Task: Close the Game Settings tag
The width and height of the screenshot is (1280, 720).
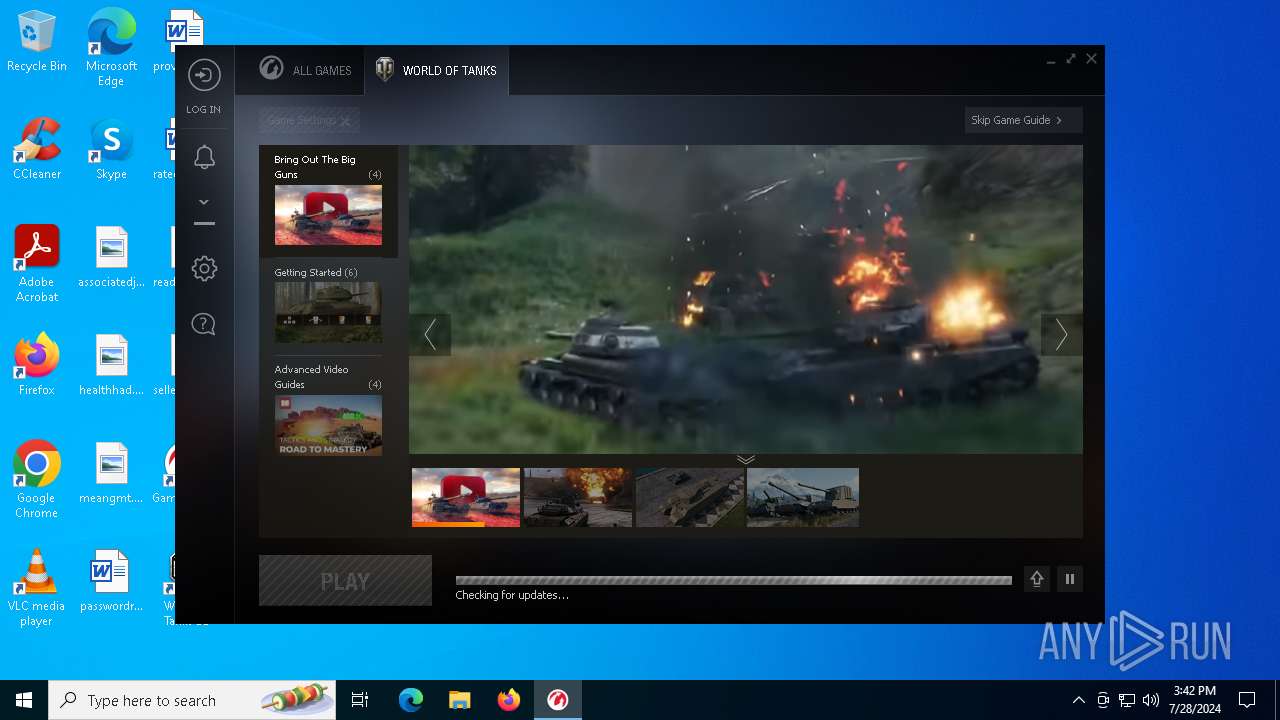Action: 345,121
